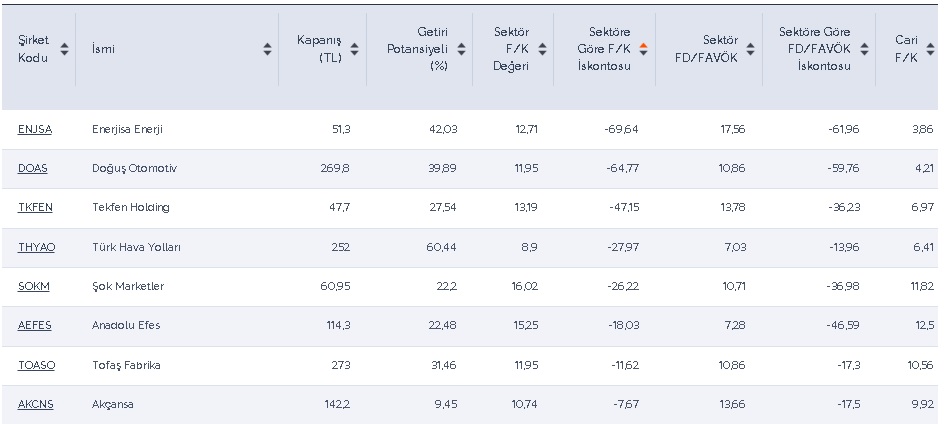This screenshot has width=946, height=424.
Task: Toggle sort on Getiri Potansiyeli (%) arrows
Action: [461, 49]
